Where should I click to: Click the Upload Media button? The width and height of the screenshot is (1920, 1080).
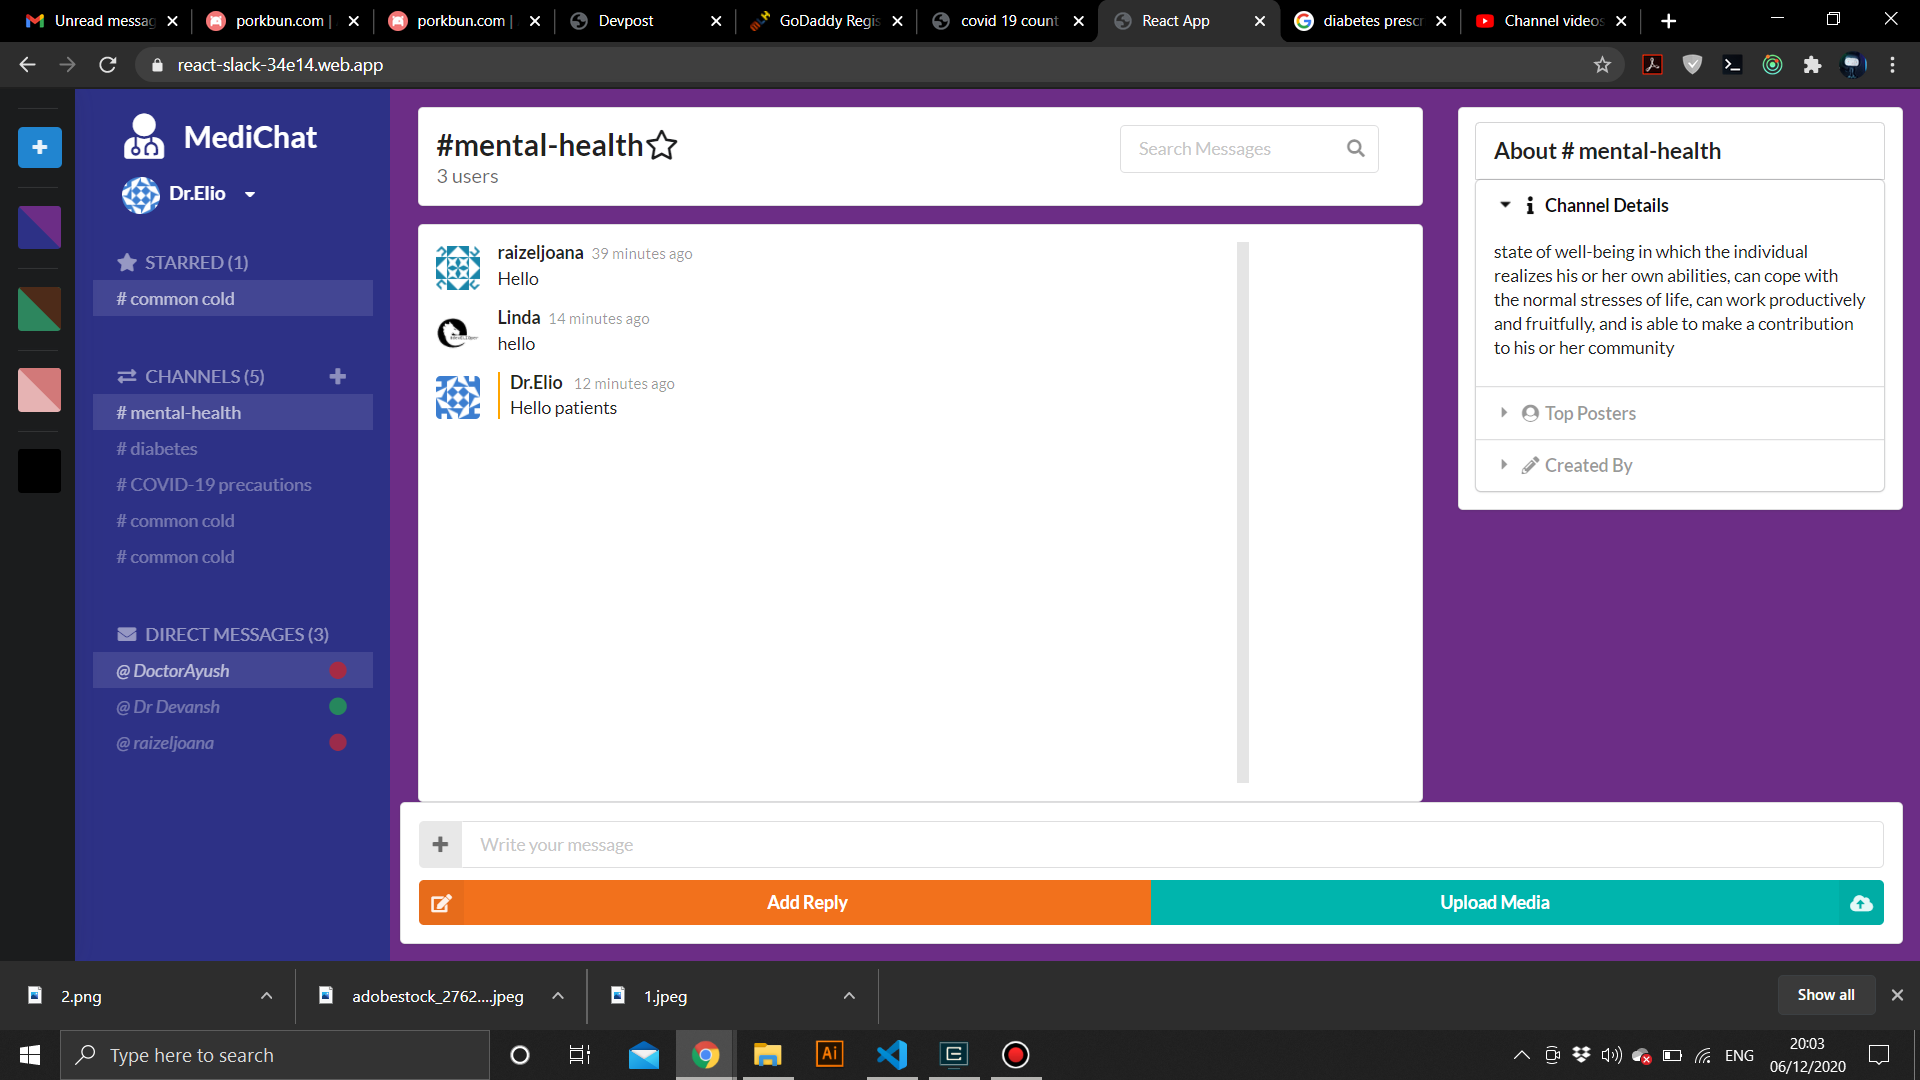tap(1495, 903)
